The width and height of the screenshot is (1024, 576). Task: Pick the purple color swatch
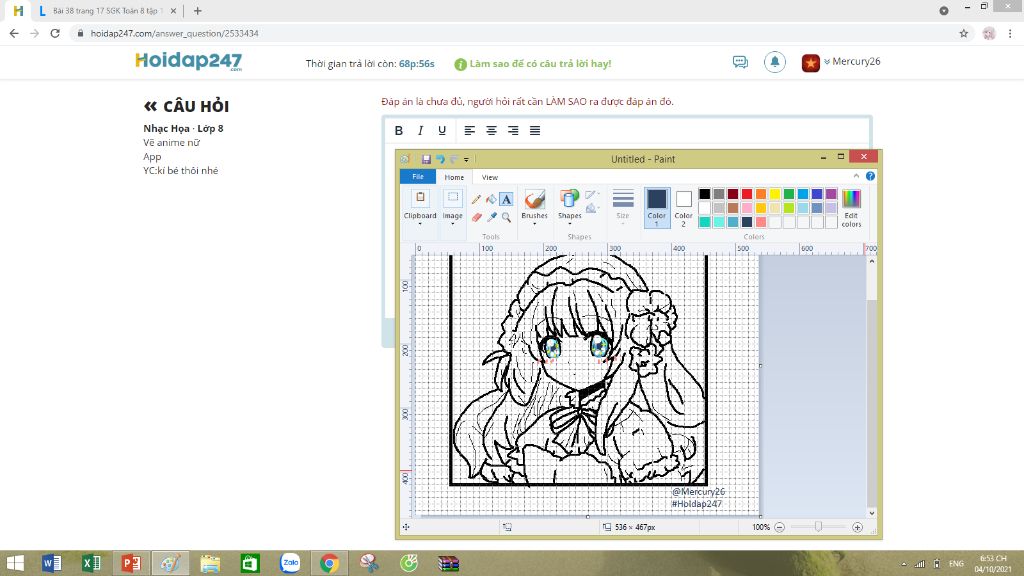click(x=831, y=193)
